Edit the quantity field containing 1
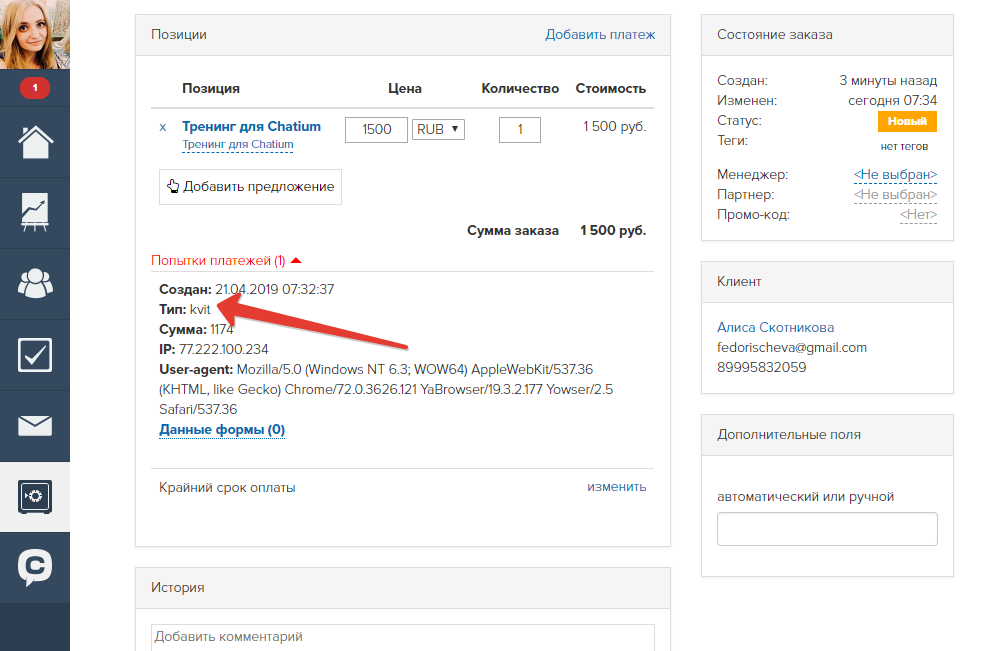 (520, 129)
